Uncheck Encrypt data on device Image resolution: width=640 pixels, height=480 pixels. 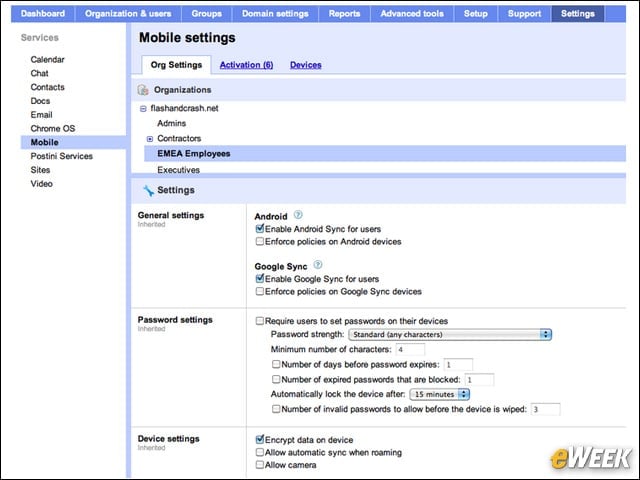coord(260,440)
